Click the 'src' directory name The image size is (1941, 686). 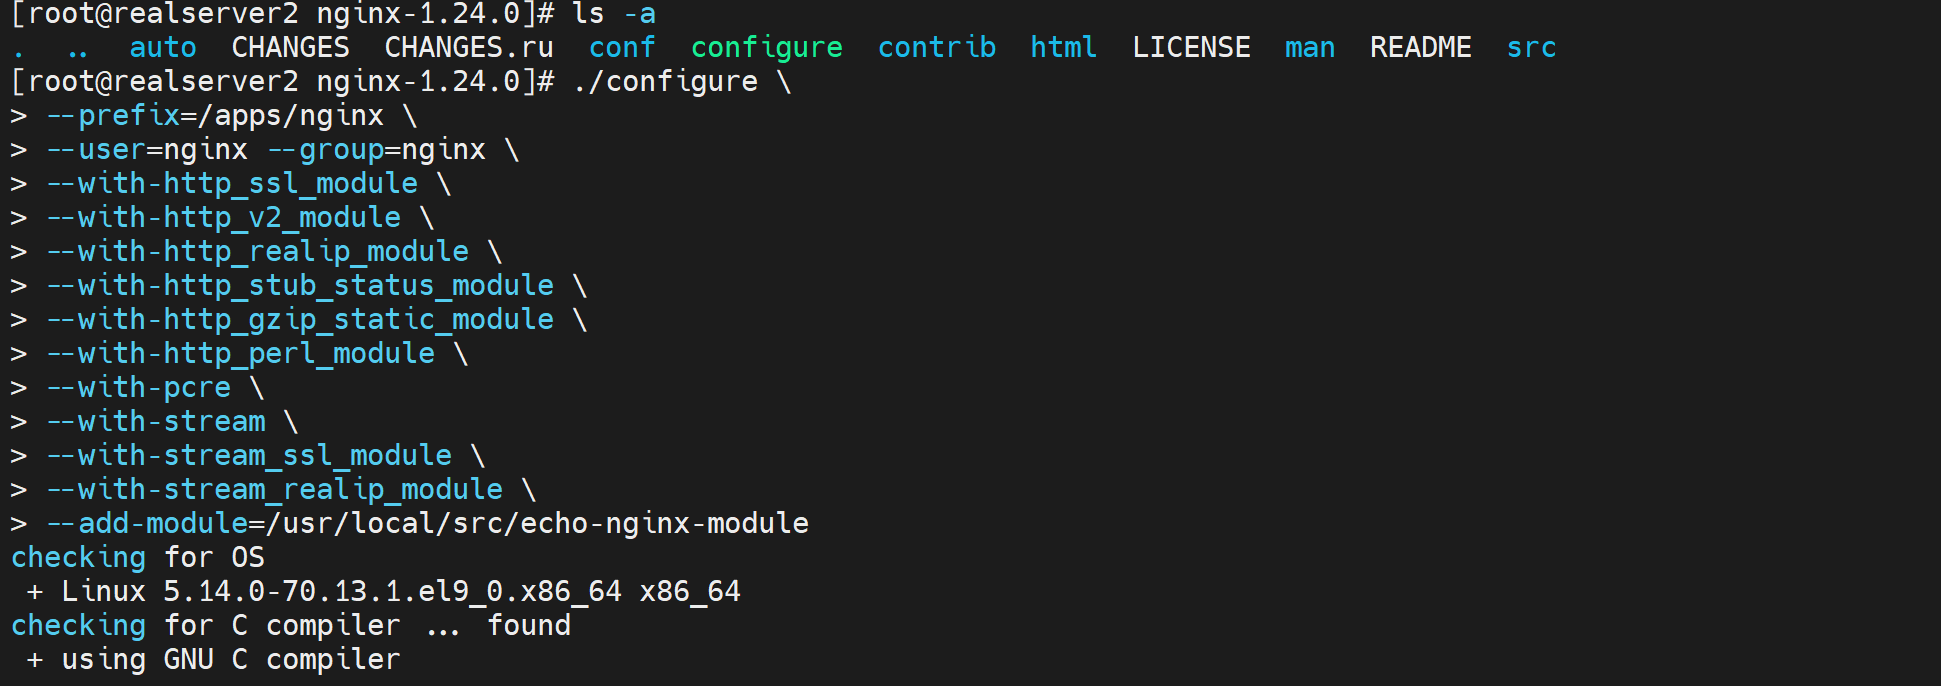(1531, 48)
